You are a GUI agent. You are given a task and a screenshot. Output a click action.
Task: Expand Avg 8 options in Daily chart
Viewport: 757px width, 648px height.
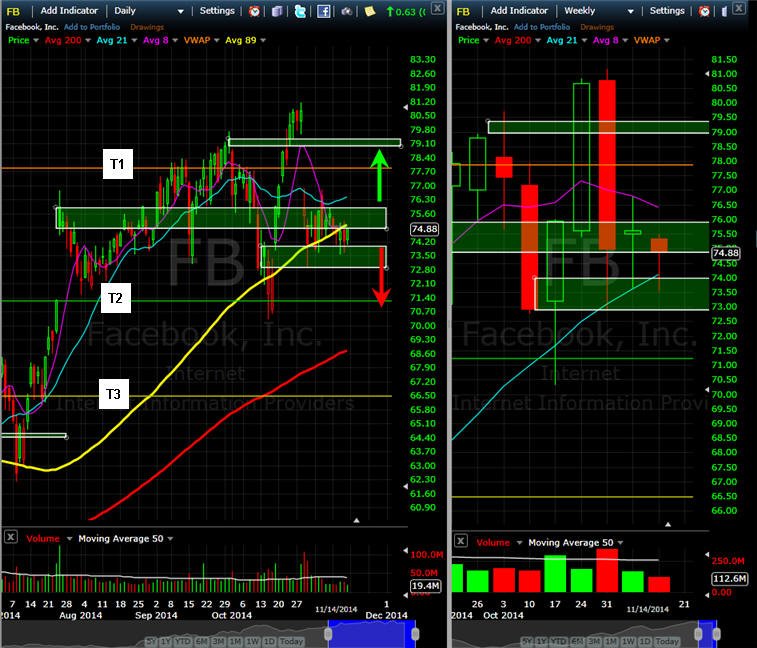[174, 41]
